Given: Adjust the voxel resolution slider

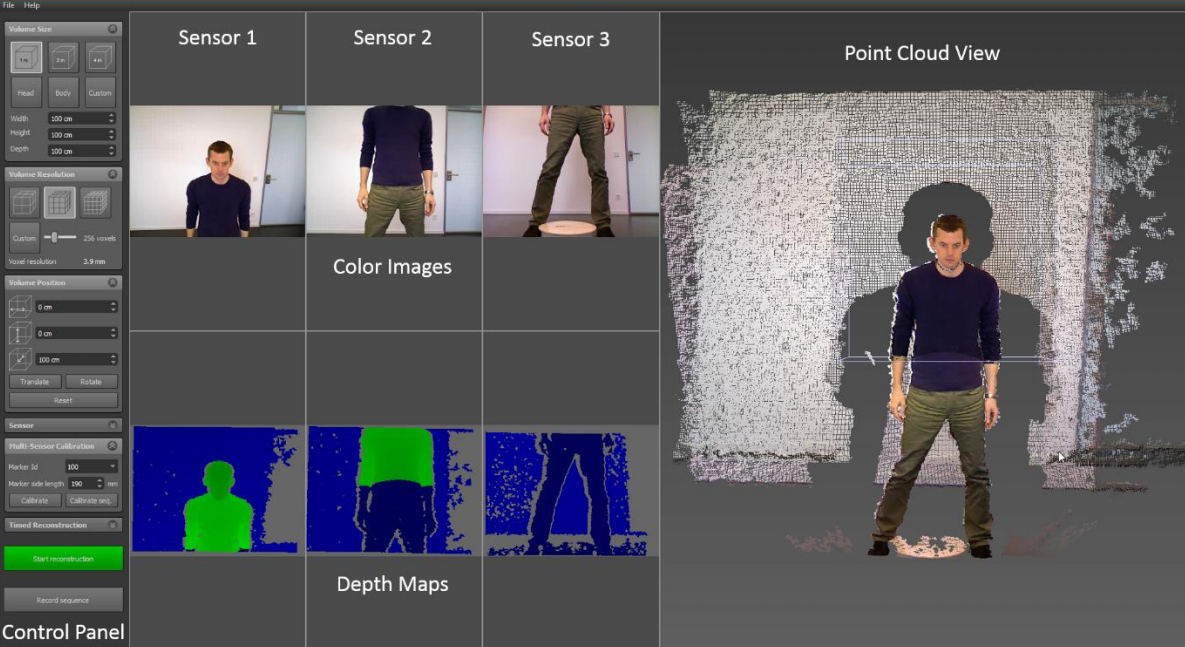Looking at the screenshot, I should (x=54, y=237).
